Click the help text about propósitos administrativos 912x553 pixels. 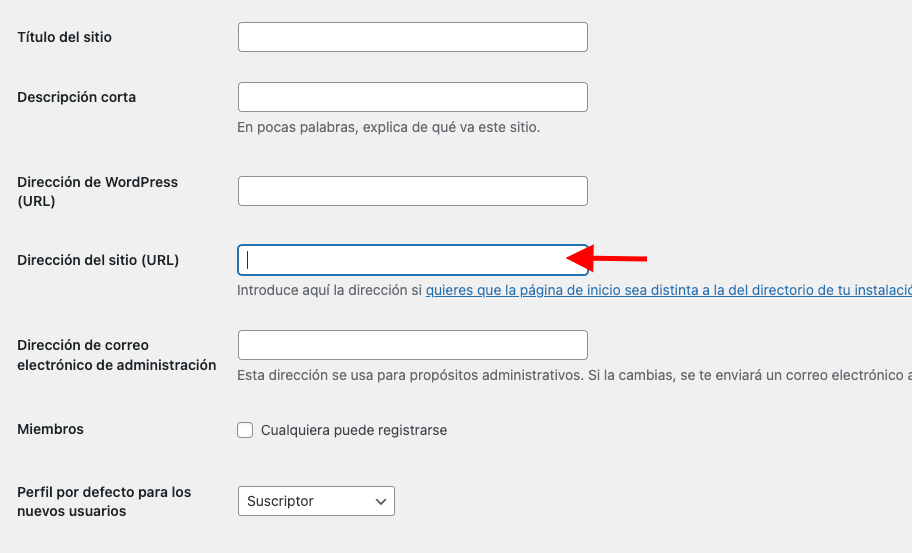(x=574, y=375)
